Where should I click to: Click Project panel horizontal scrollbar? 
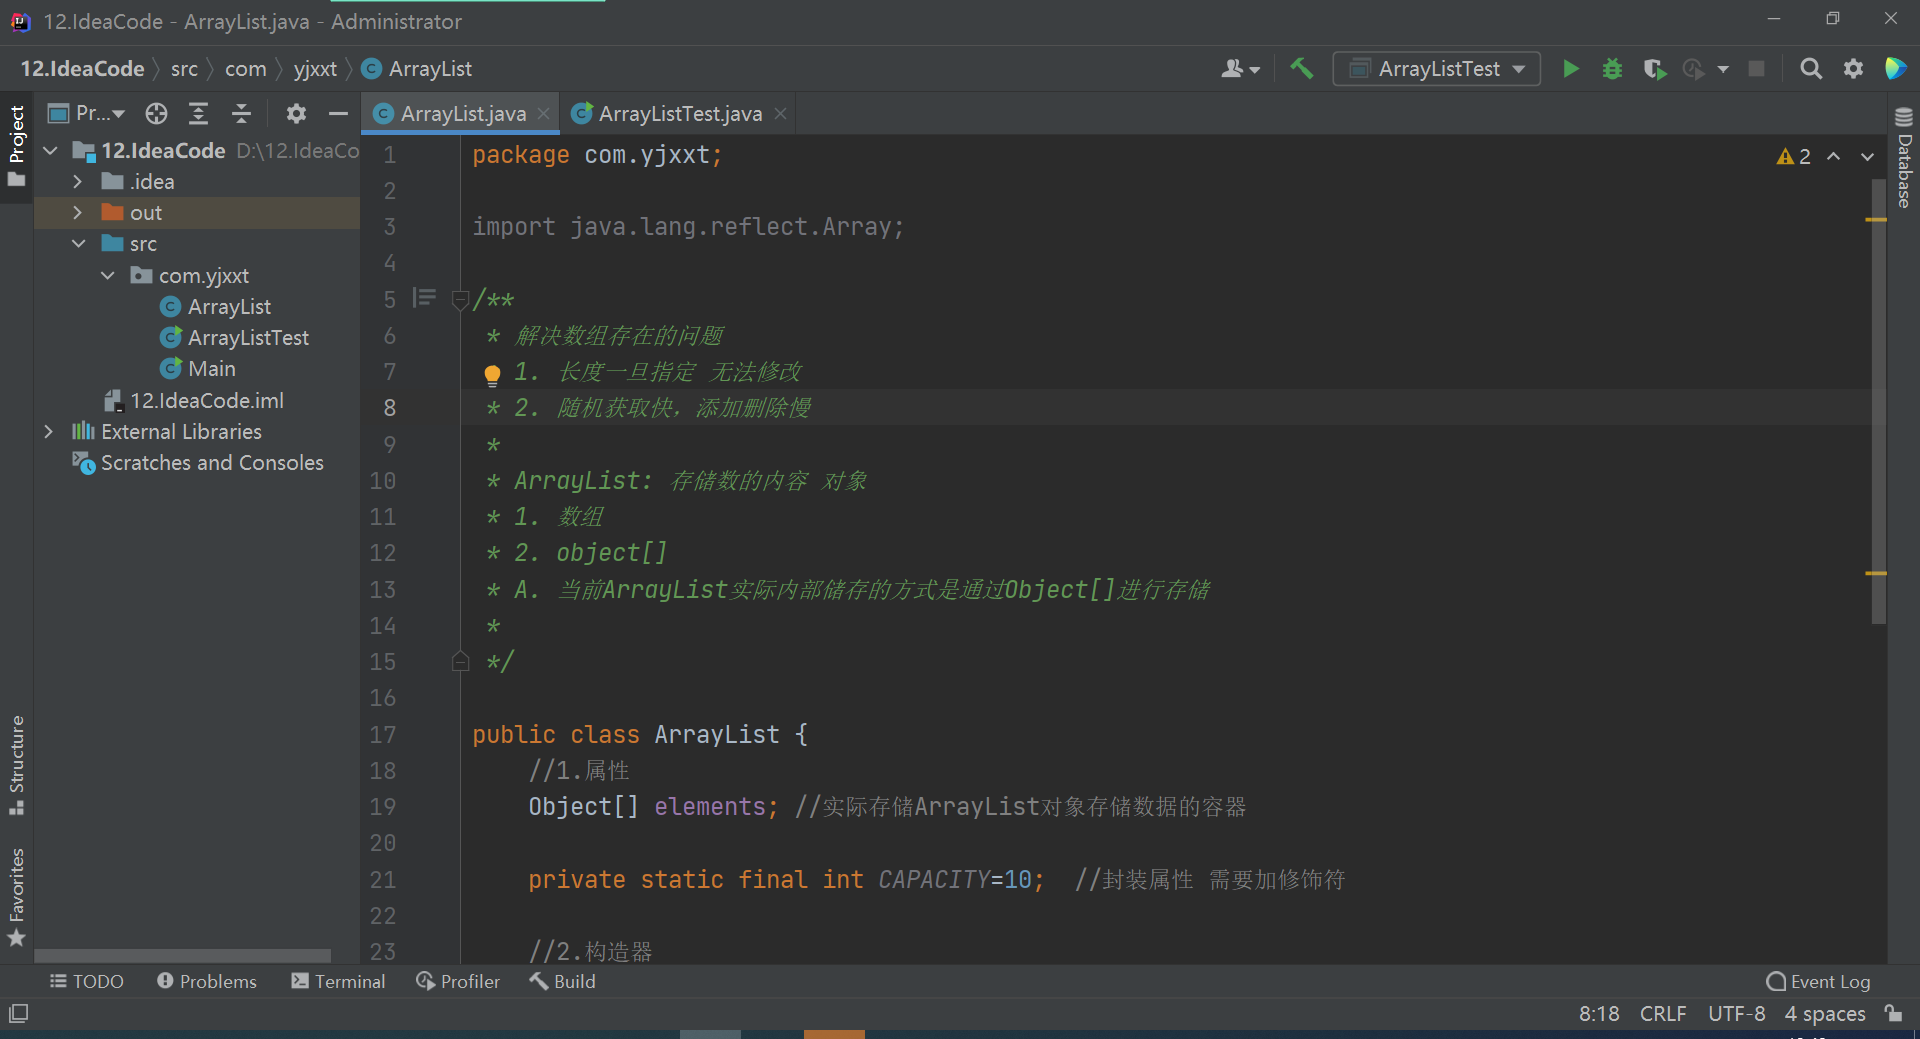182,955
